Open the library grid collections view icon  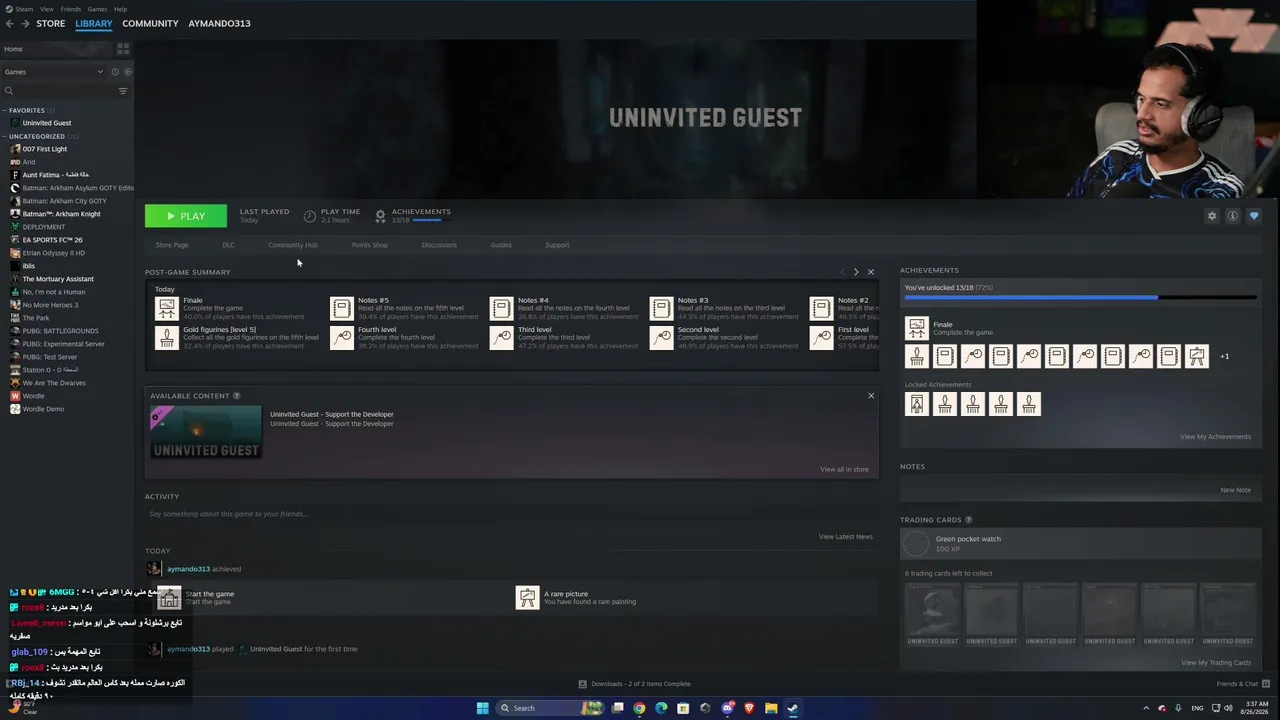click(123, 48)
